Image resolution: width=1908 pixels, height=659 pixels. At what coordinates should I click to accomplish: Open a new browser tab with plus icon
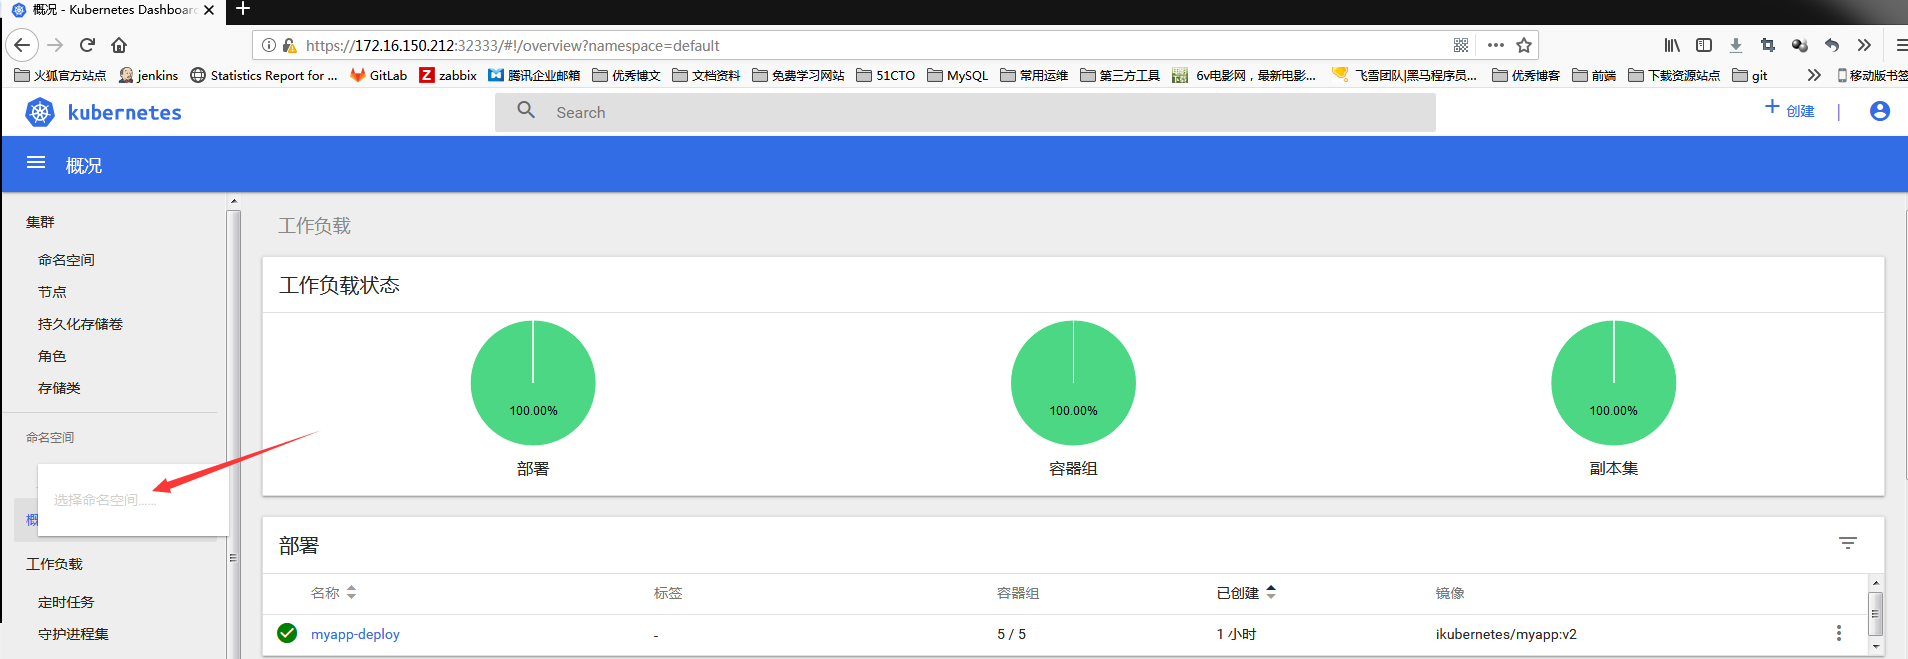[x=242, y=10]
